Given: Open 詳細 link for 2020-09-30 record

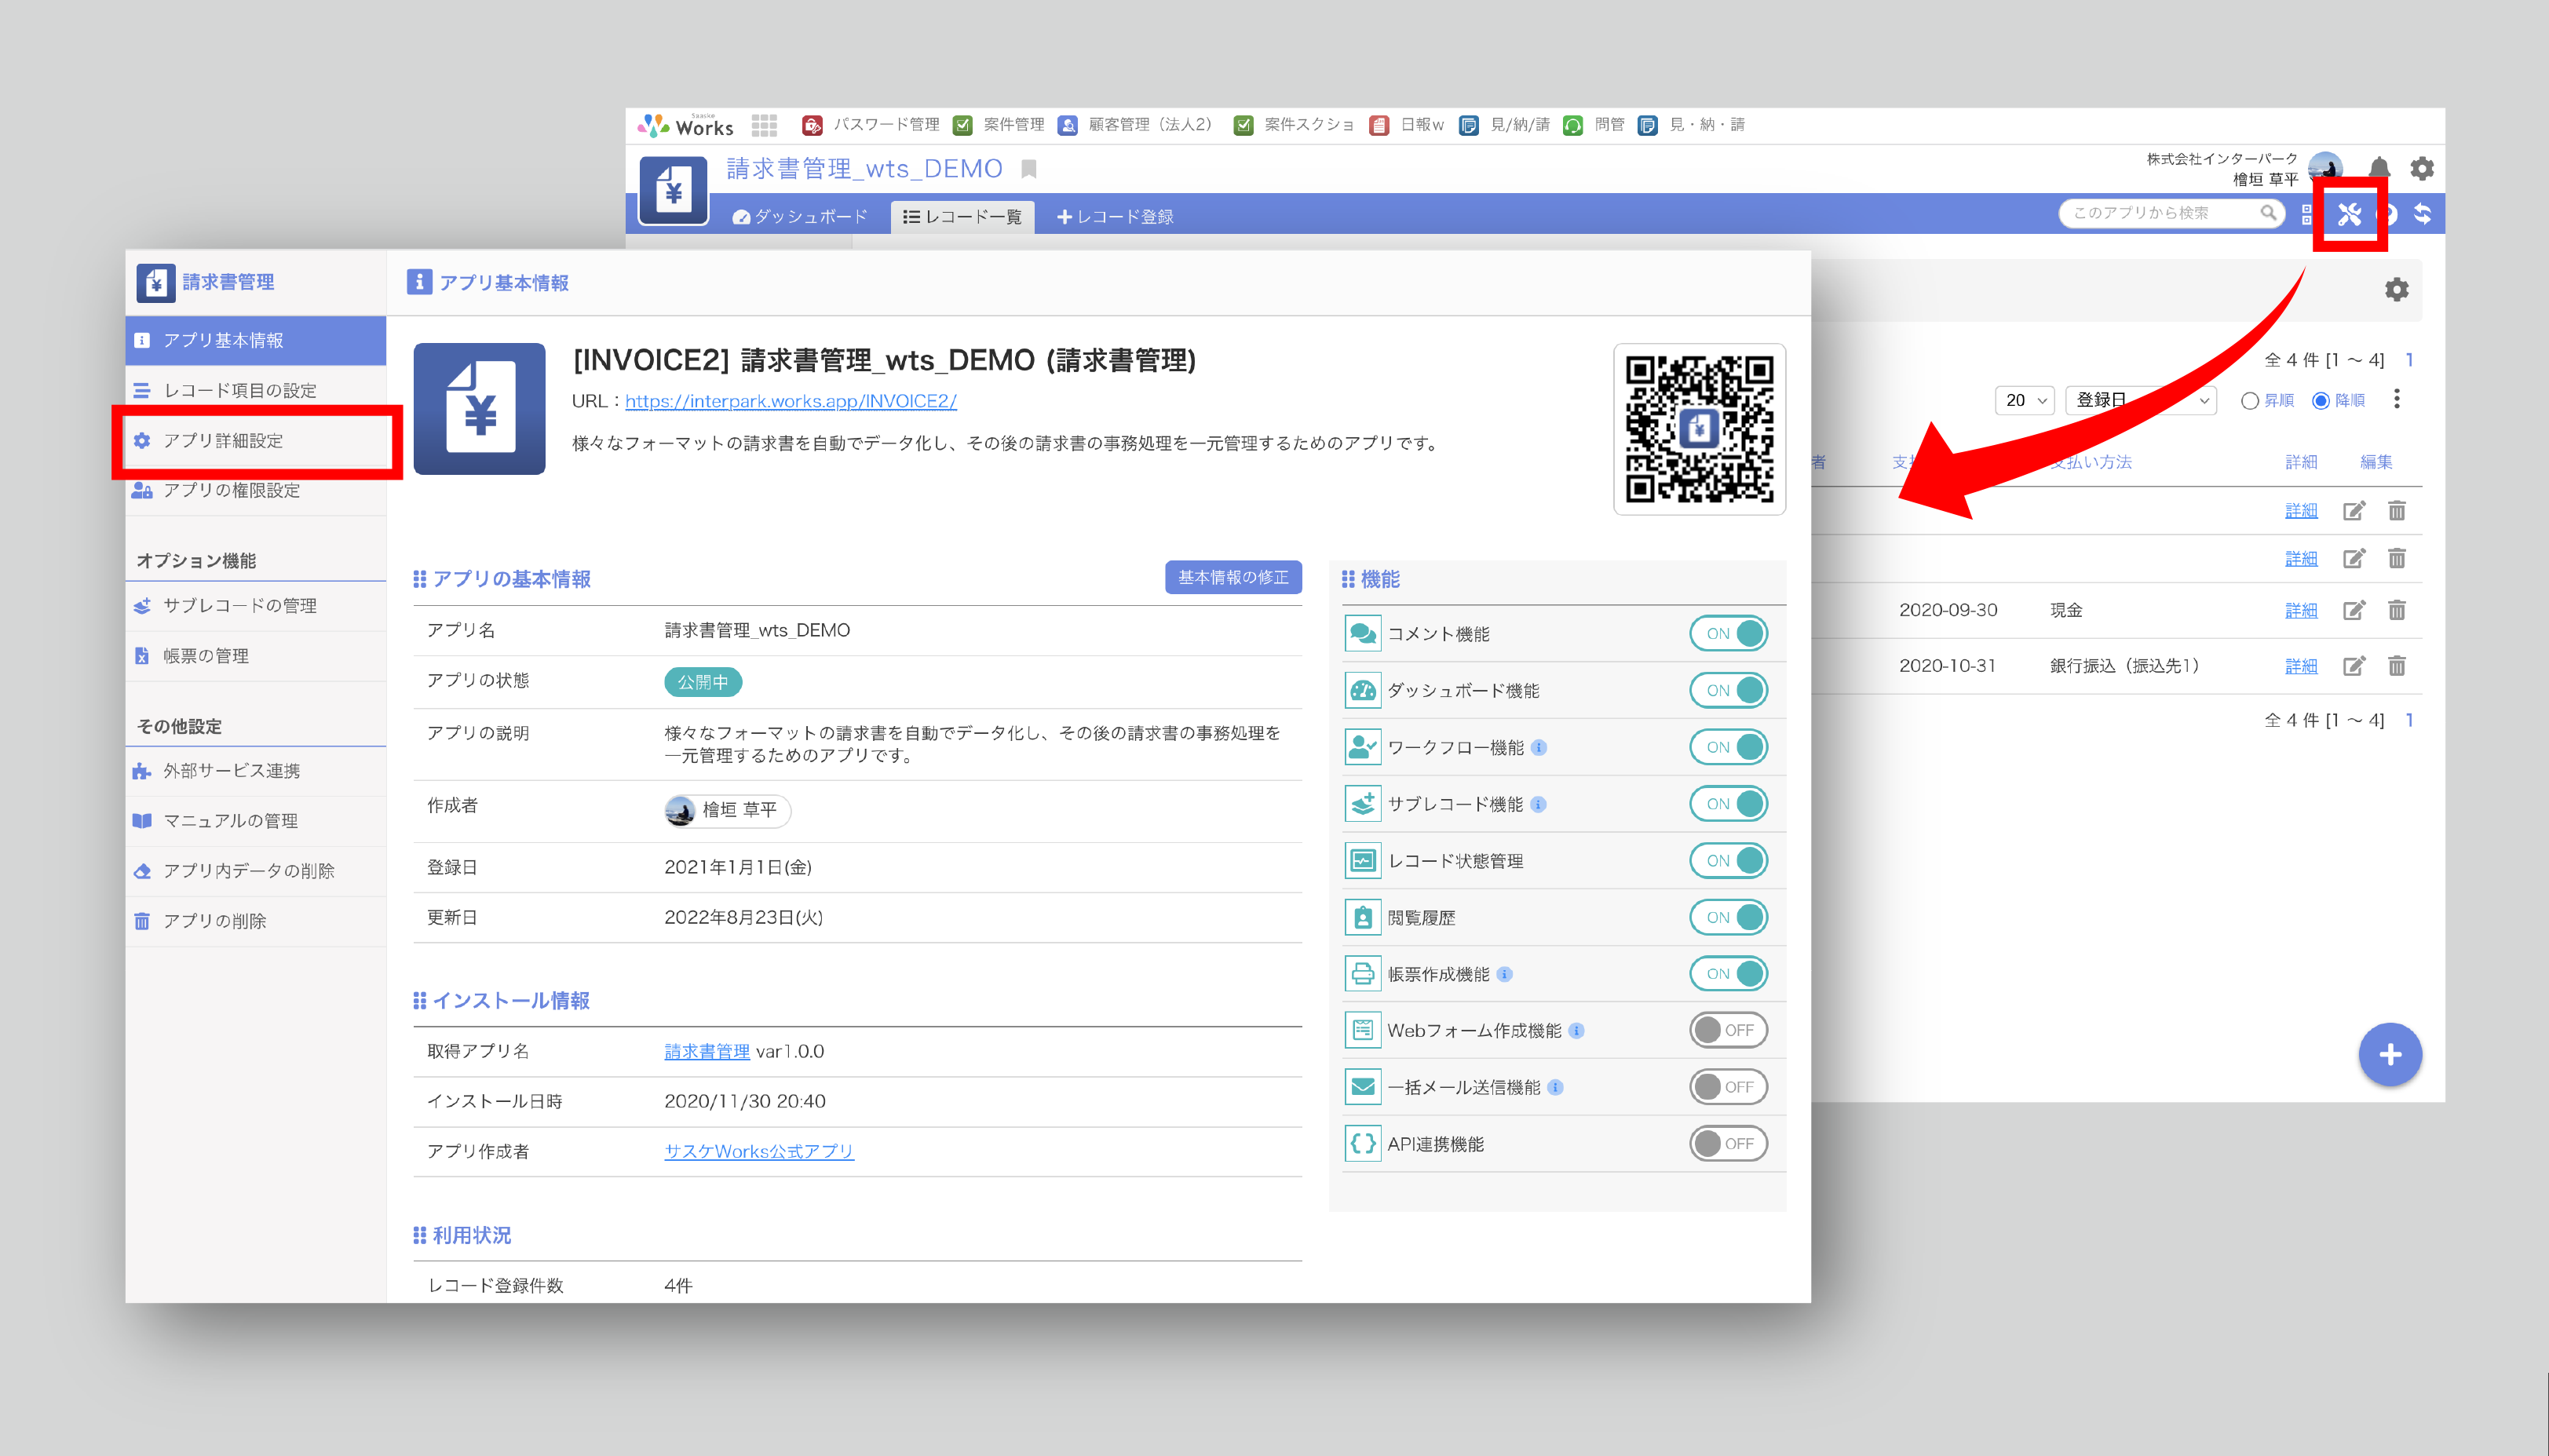Looking at the screenshot, I should tap(2301, 611).
